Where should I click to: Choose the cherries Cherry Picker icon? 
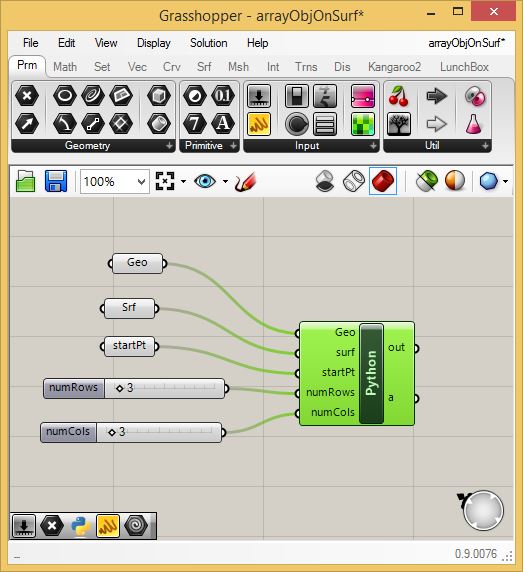(x=399, y=96)
